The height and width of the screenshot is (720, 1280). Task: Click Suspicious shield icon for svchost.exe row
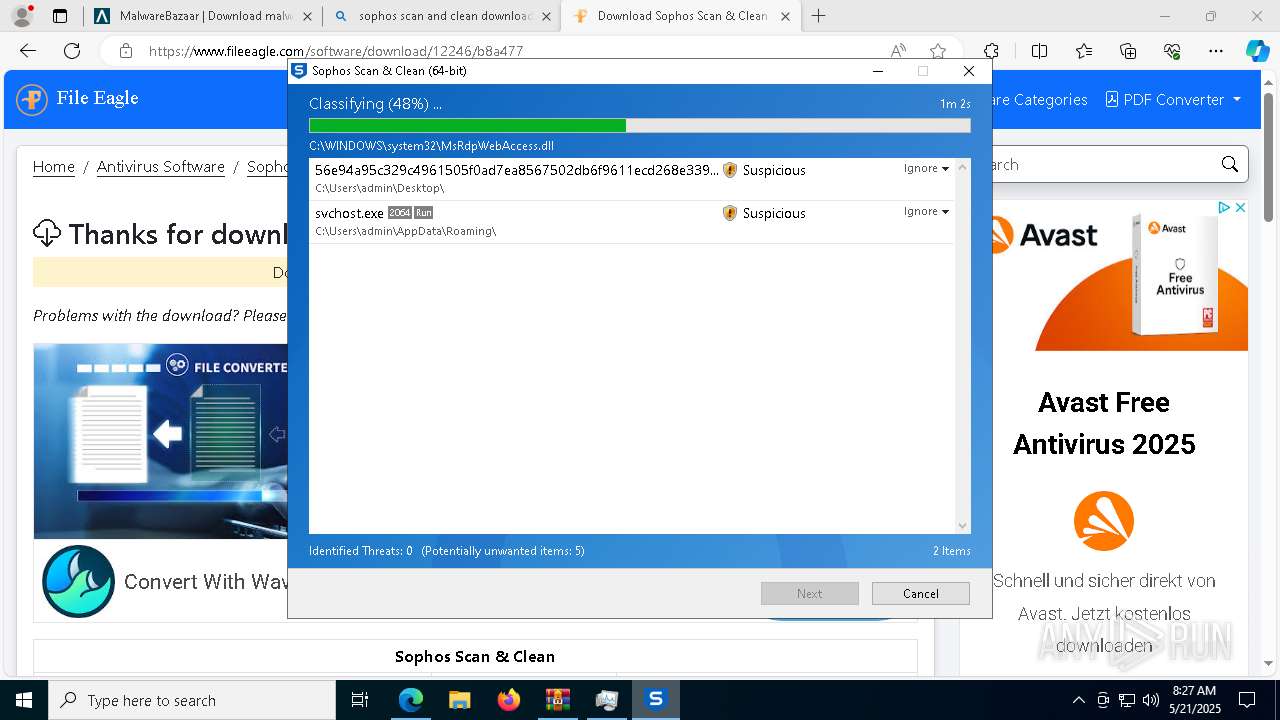[730, 213]
